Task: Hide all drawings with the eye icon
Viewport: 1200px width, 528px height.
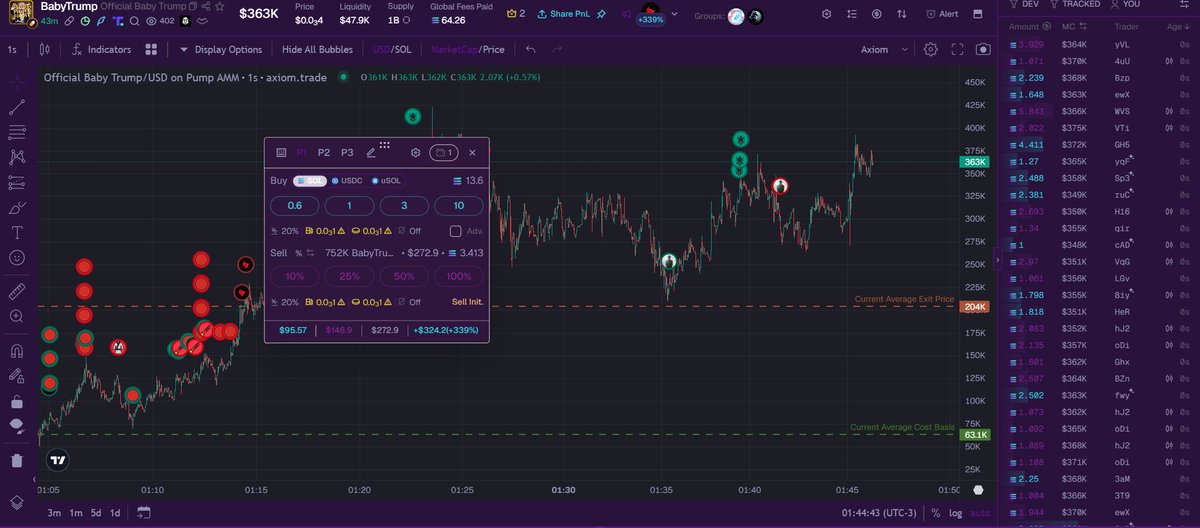Action: click(16, 426)
